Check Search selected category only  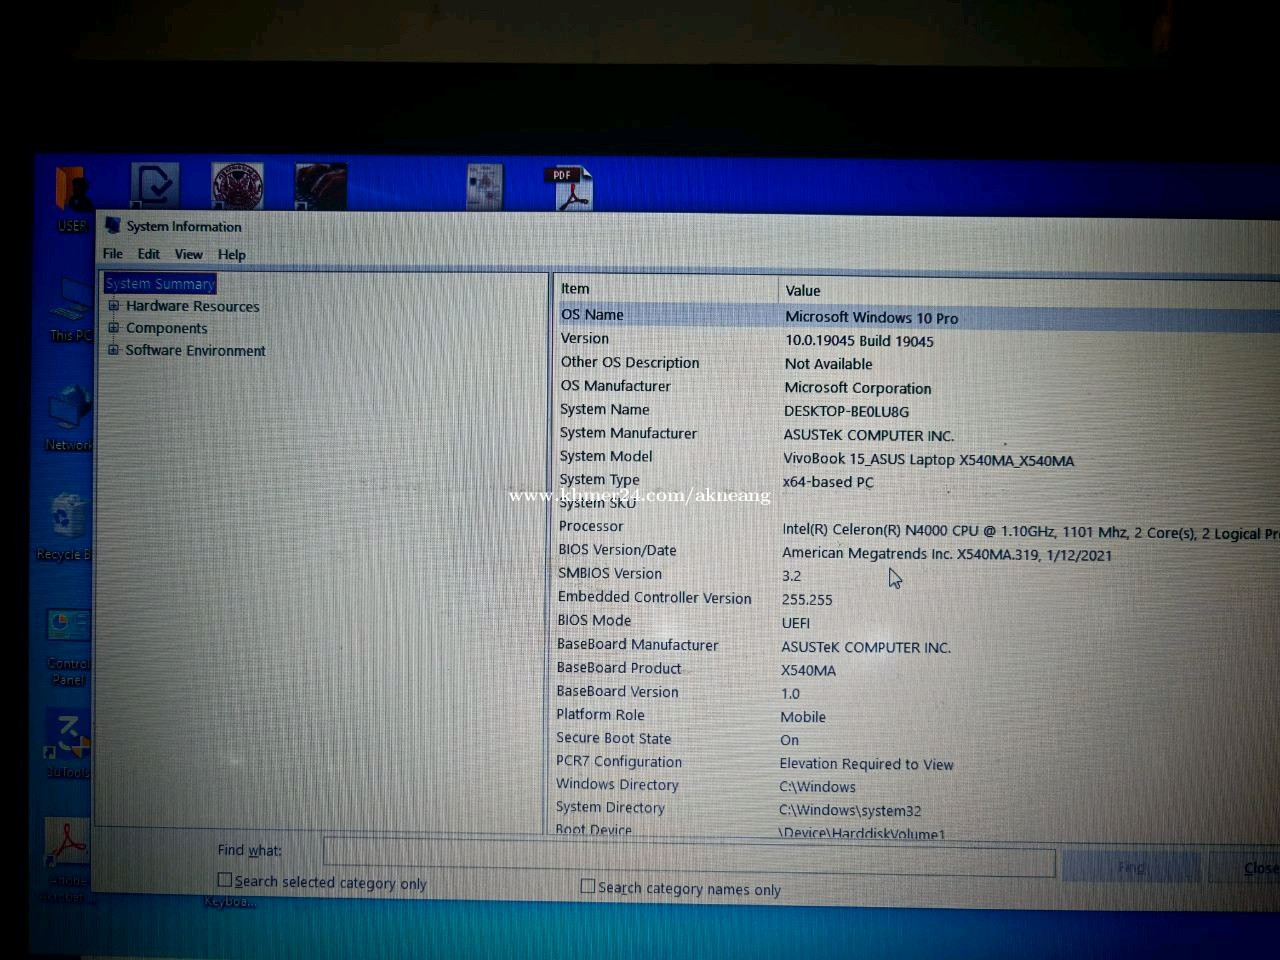pos(225,880)
